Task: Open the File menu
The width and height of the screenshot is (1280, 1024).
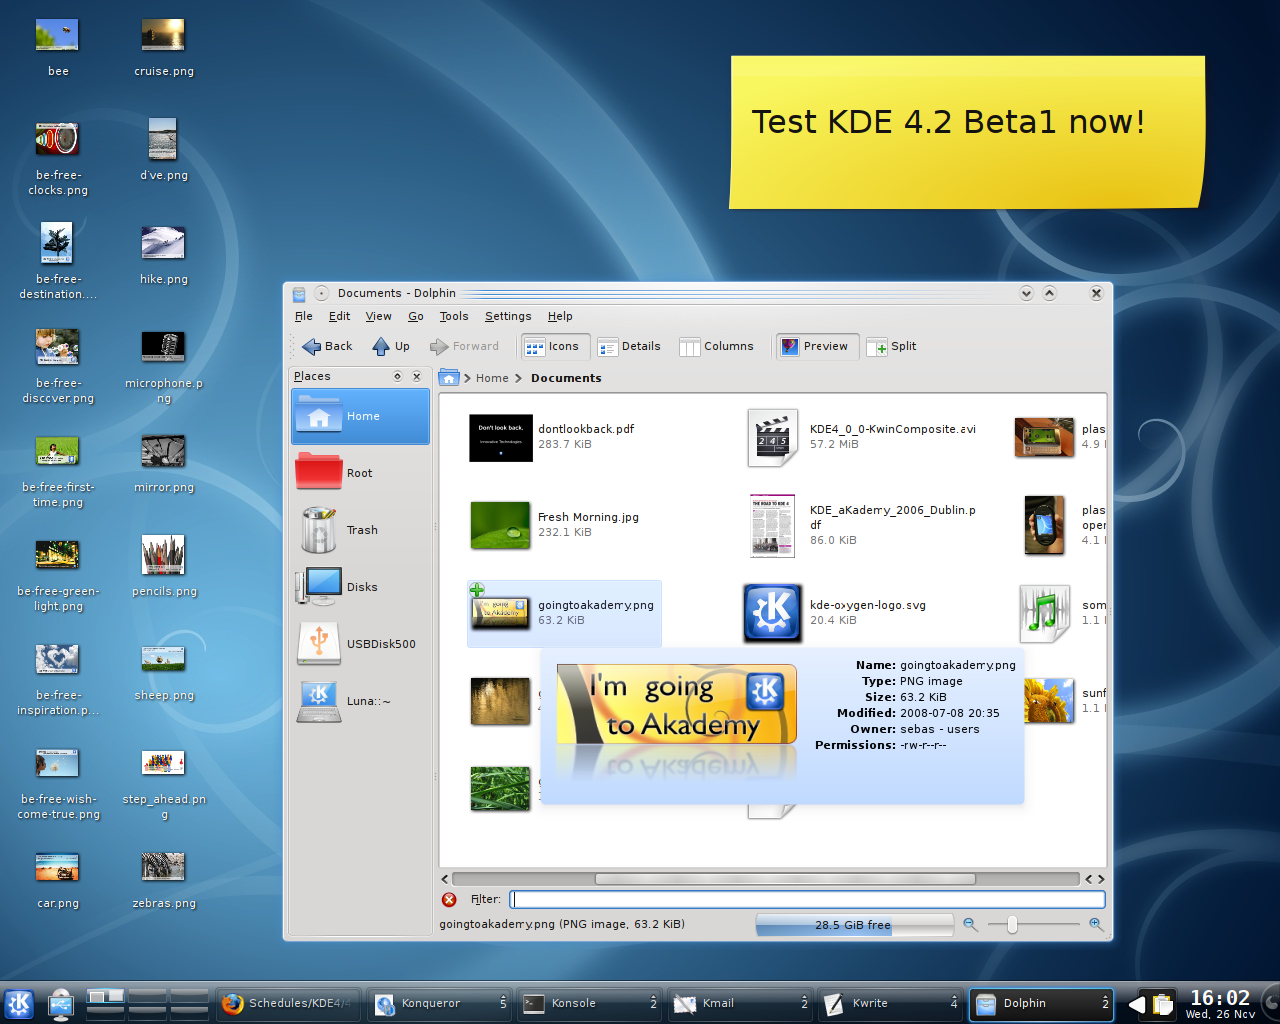Action: tap(304, 316)
